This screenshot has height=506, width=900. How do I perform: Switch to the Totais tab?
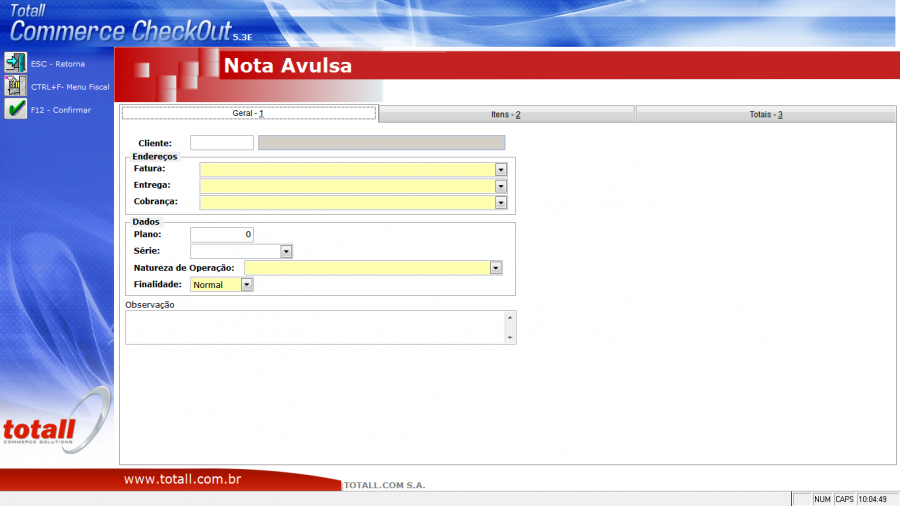pyautogui.click(x=765, y=115)
